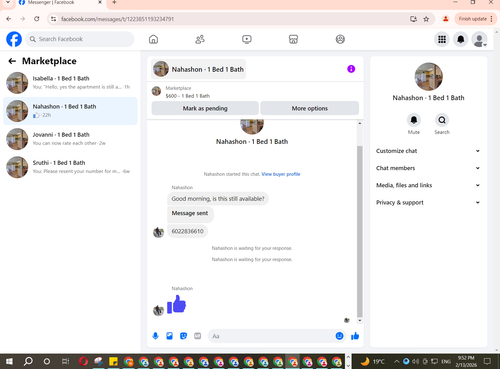This screenshot has width=500, height=369.
Task: Open Windows taskbar search
Action: click(28, 361)
